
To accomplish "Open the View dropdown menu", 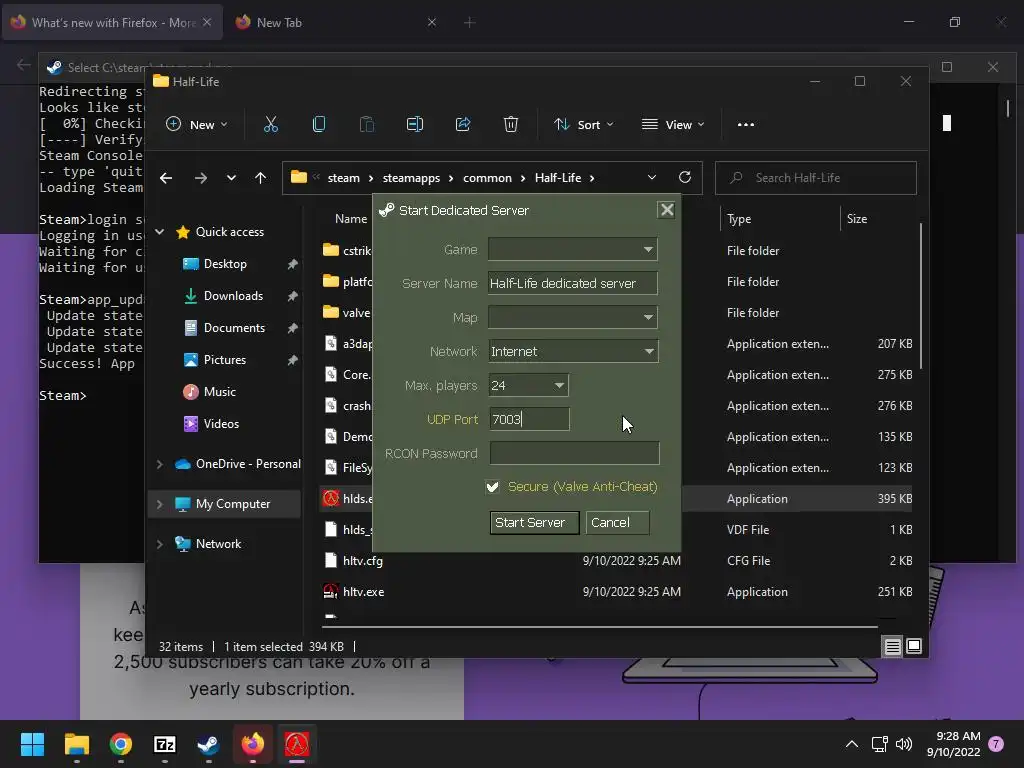I will tap(673, 124).
